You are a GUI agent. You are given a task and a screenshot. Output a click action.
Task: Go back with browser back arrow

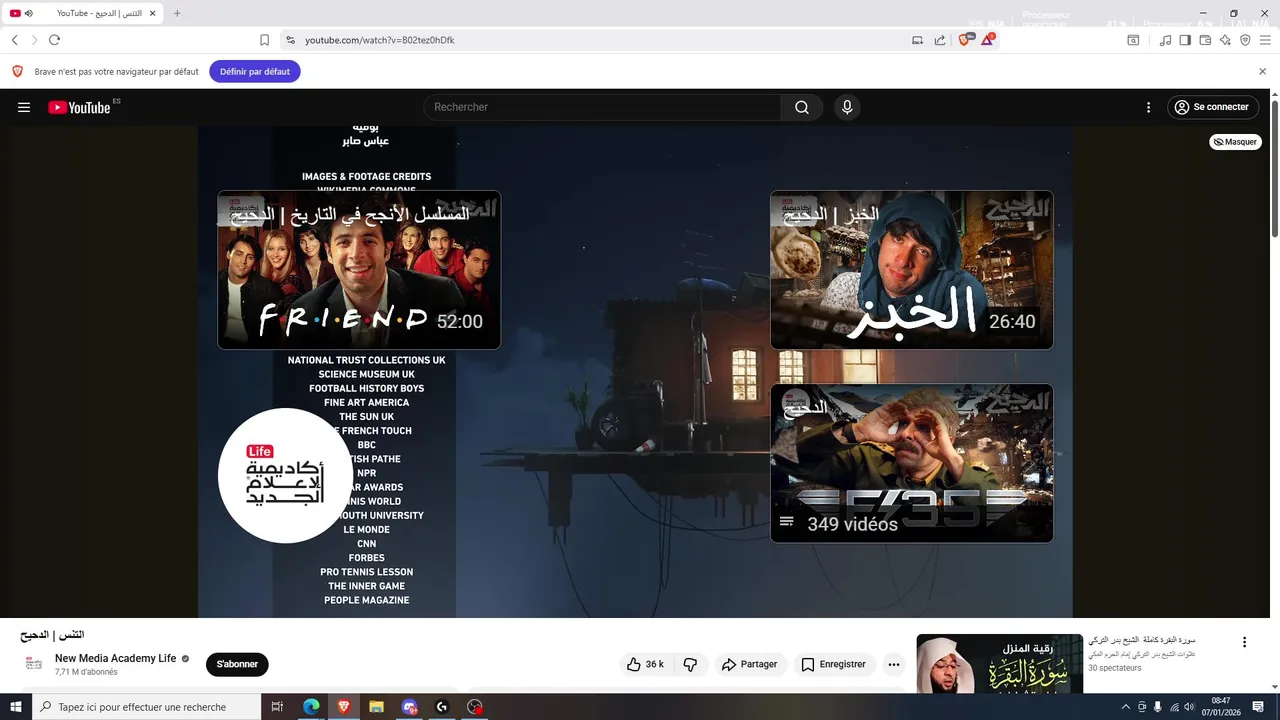pyautogui.click(x=15, y=40)
